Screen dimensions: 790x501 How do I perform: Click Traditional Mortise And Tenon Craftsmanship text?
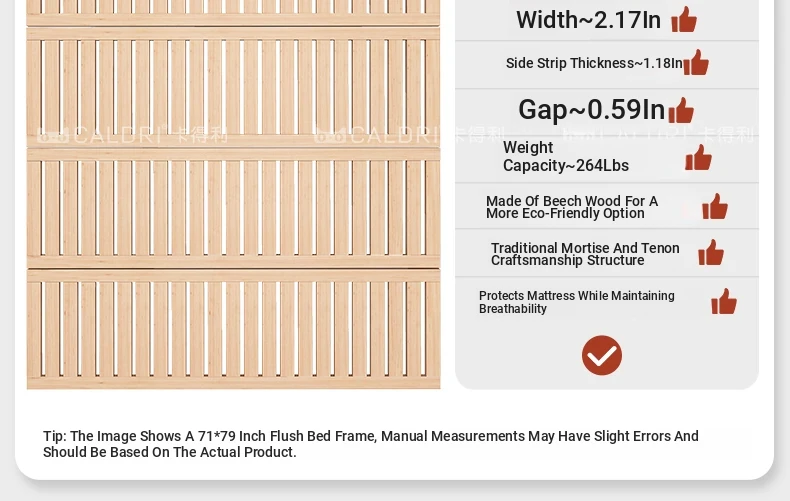point(585,253)
